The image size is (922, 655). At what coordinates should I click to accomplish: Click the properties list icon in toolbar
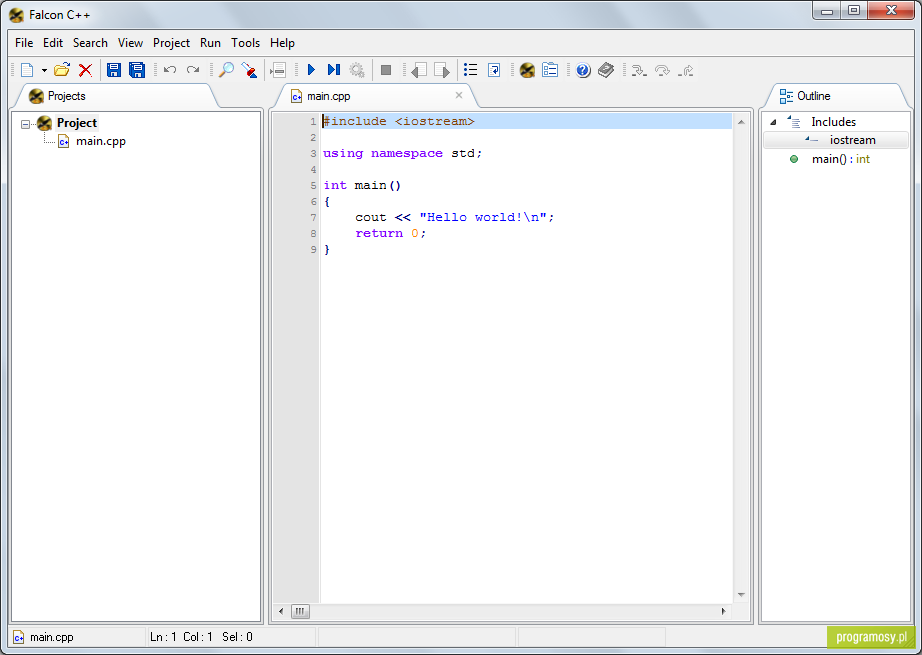[x=550, y=70]
